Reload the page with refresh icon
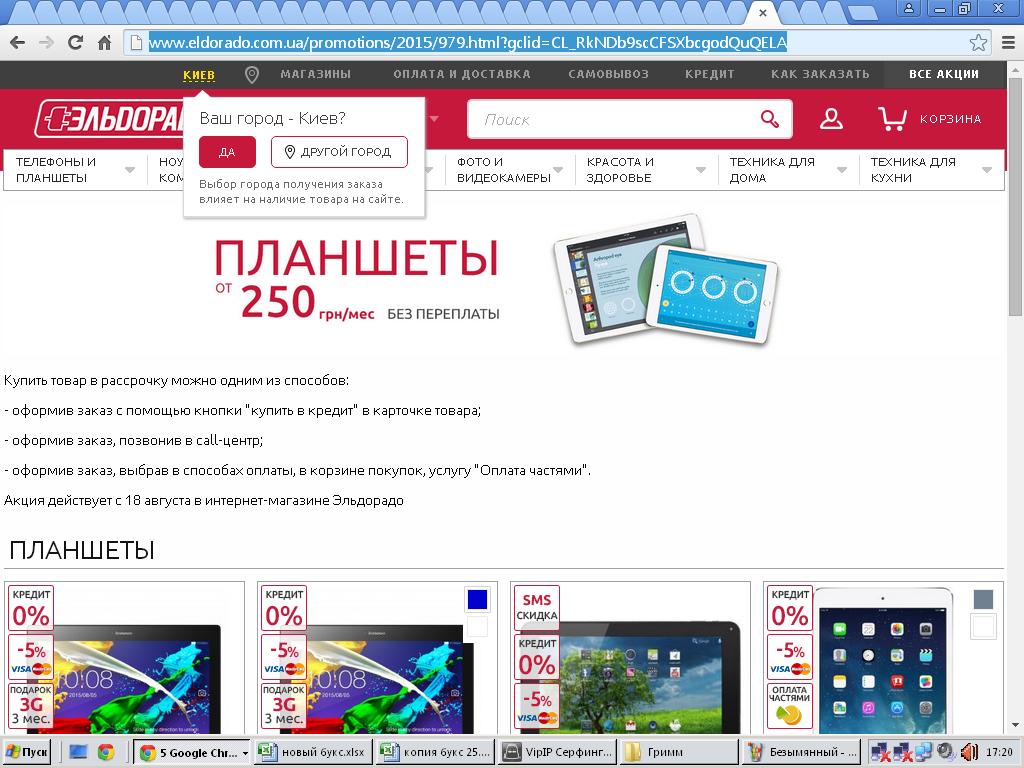Viewport: 1024px width, 768px height. click(75, 43)
